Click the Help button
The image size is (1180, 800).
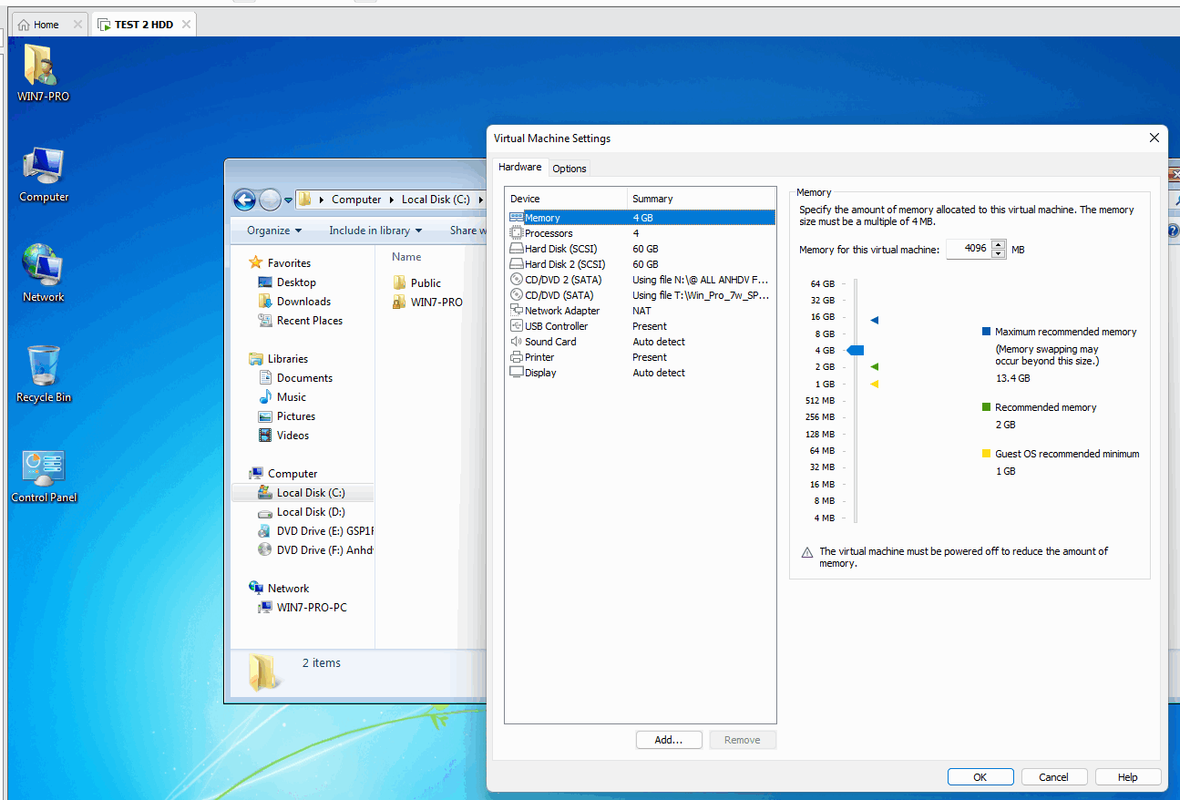(x=1127, y=777)
